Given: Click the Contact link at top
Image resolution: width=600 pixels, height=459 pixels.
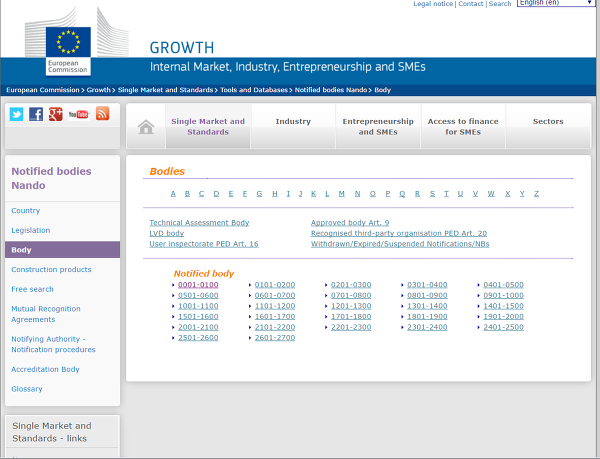Looking at the screenshot, I should coord(471,4).
